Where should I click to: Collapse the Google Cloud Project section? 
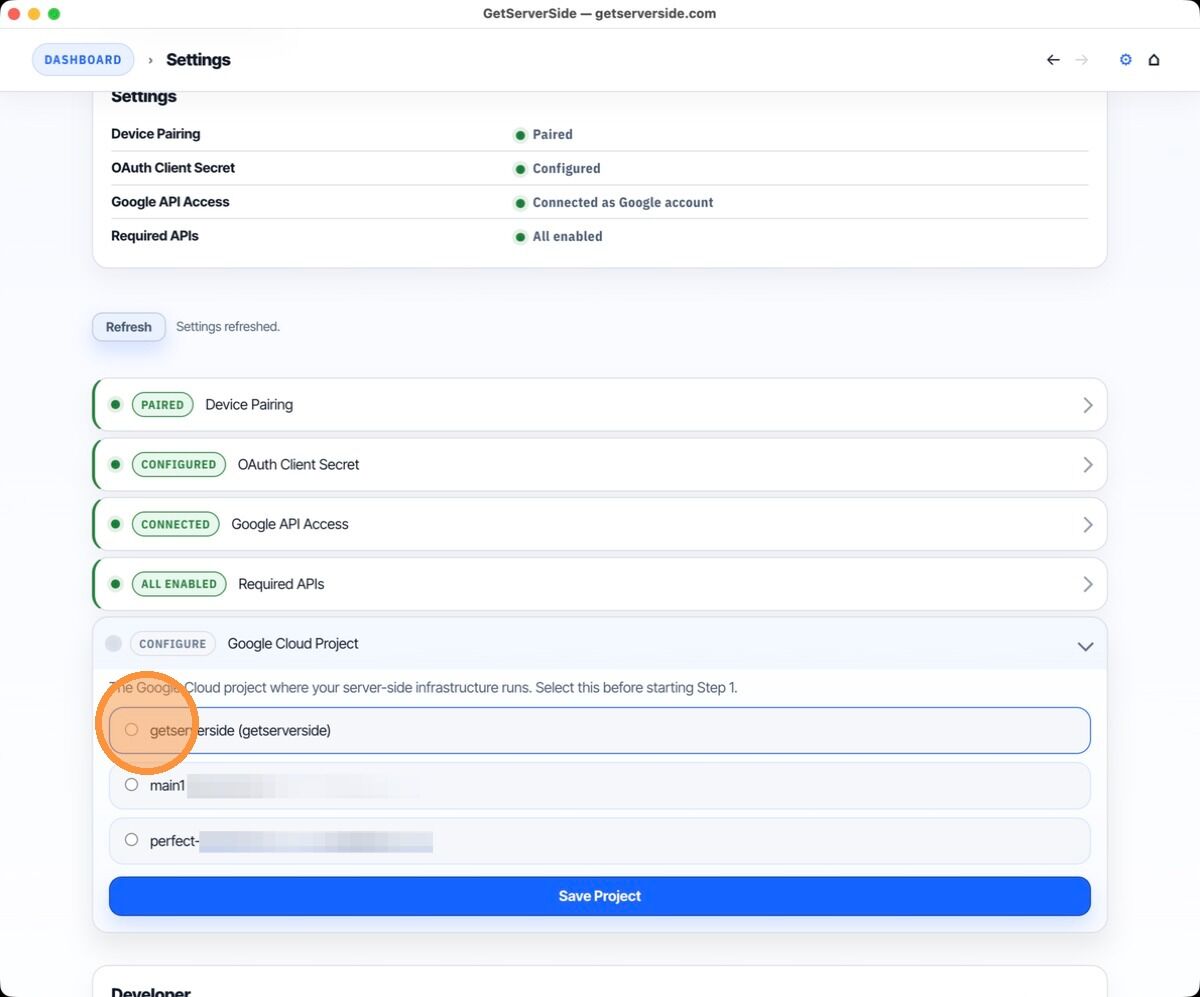(x=1085, y=646)
